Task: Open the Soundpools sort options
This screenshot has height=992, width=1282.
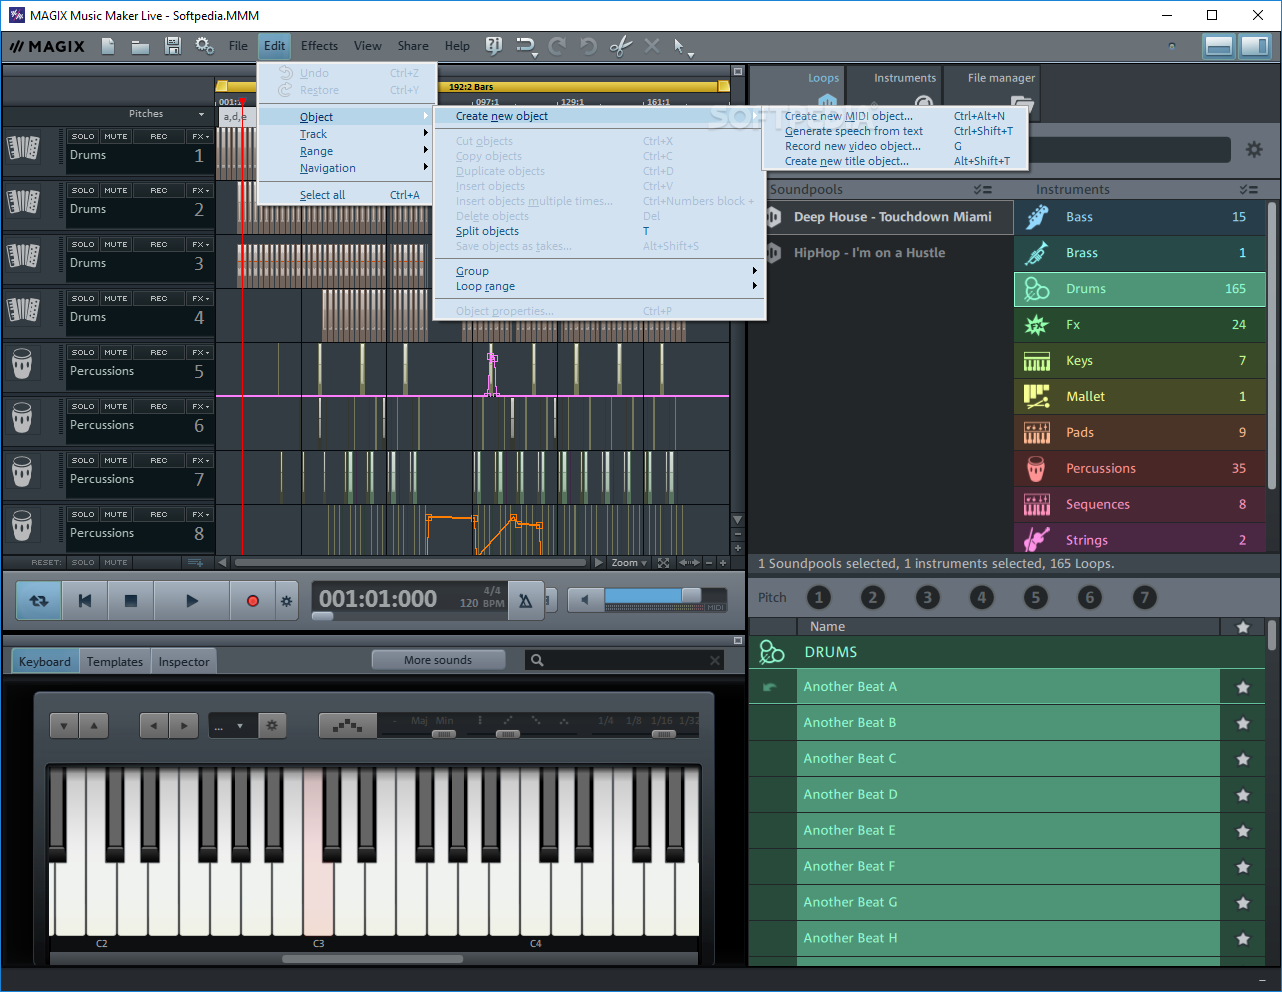Action: tap(982, 189)
